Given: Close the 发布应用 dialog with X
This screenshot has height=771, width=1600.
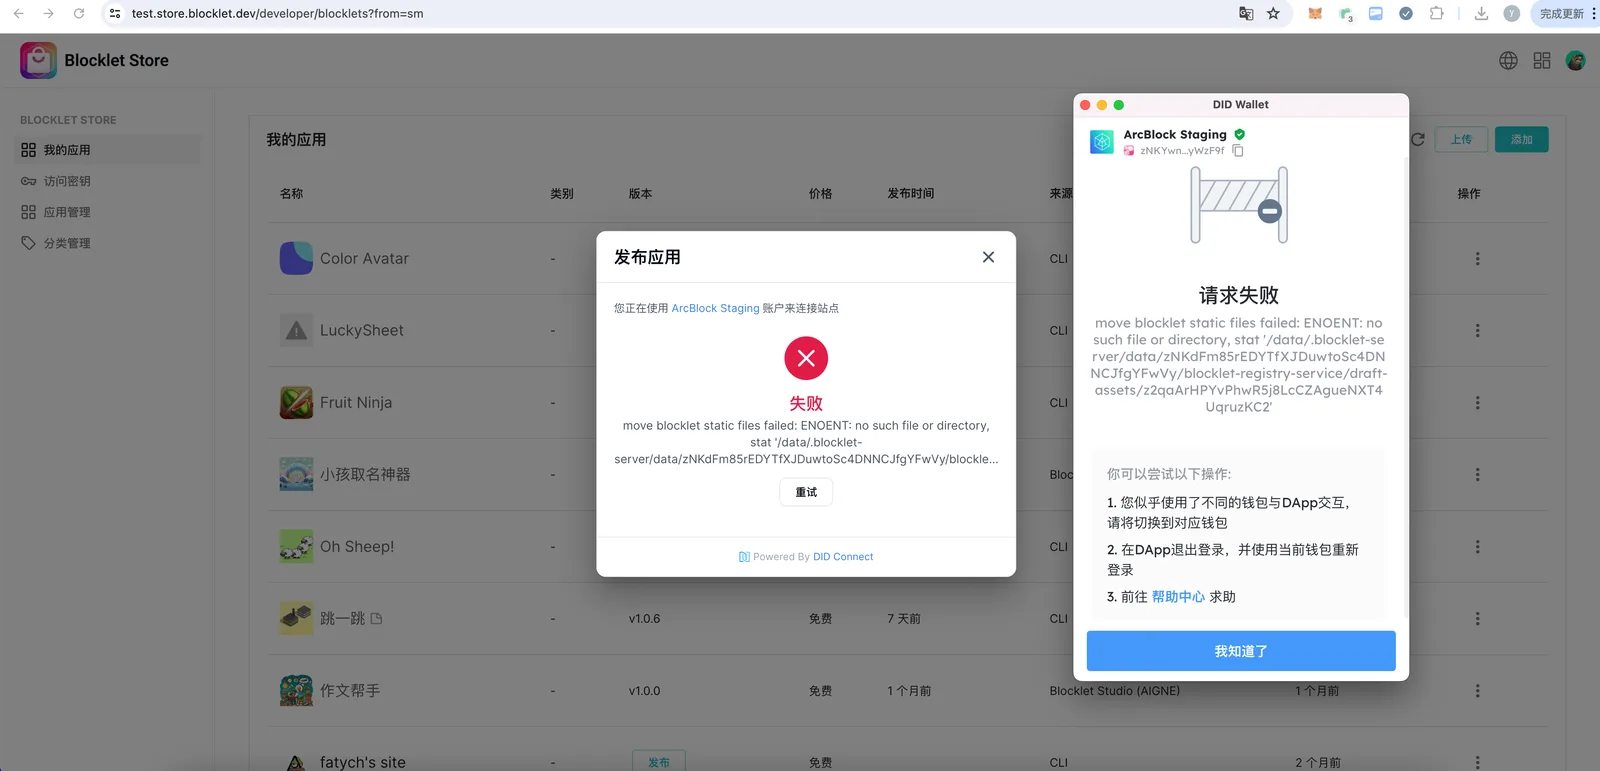Looking at the screenshot, I should (x=988, y=257).
